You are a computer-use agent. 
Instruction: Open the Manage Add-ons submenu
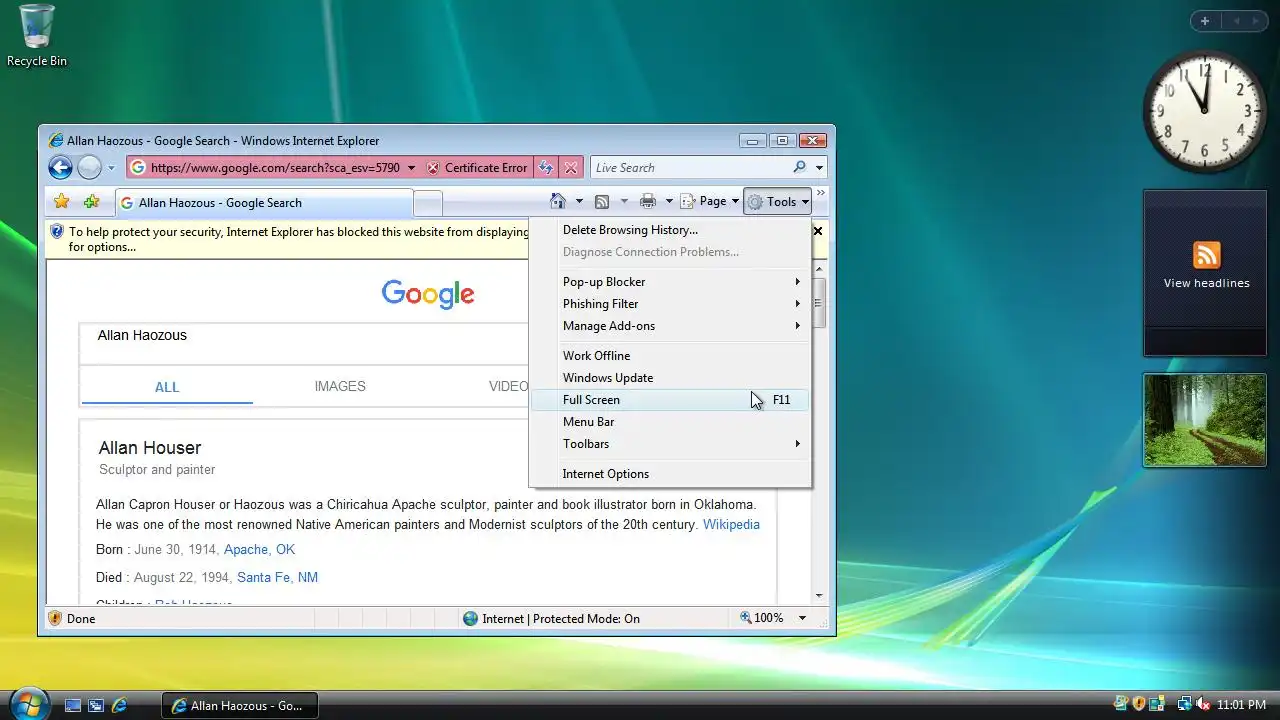coord(670,326)
